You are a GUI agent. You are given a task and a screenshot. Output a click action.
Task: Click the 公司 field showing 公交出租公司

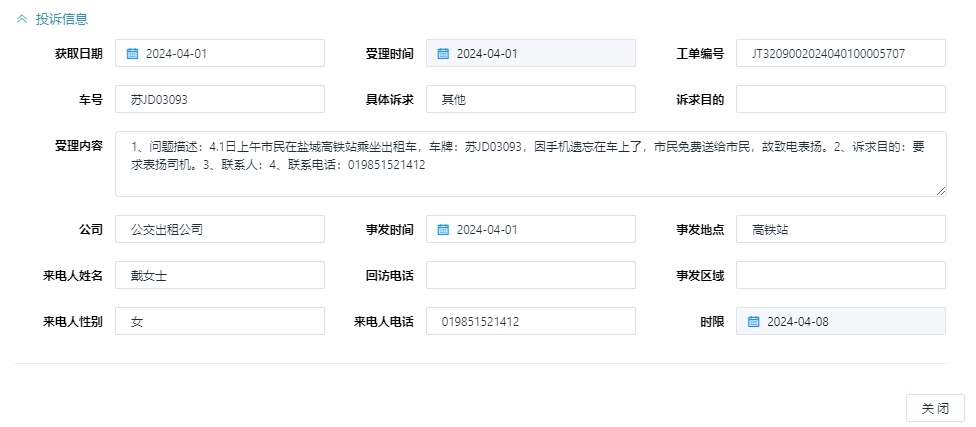pos(220,230)
